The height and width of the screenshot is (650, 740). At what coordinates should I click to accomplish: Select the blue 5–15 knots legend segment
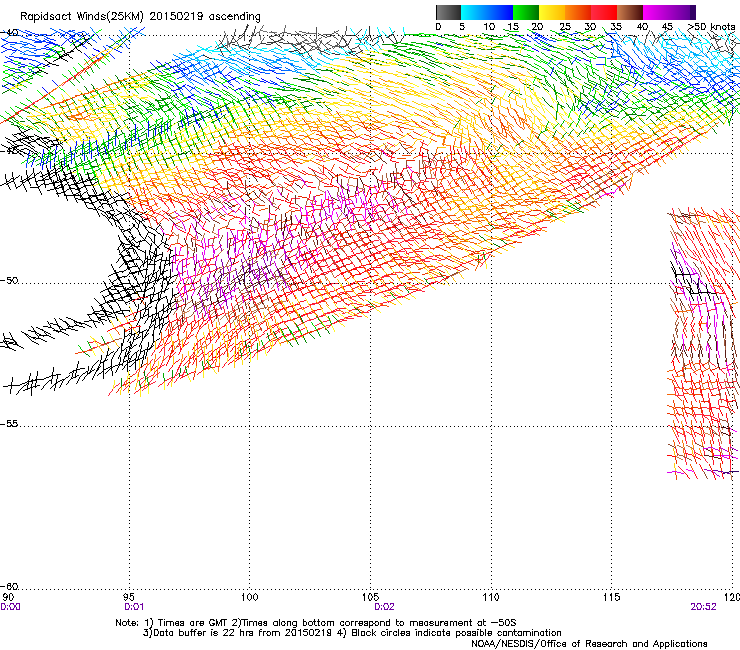(x=487, y=12)
